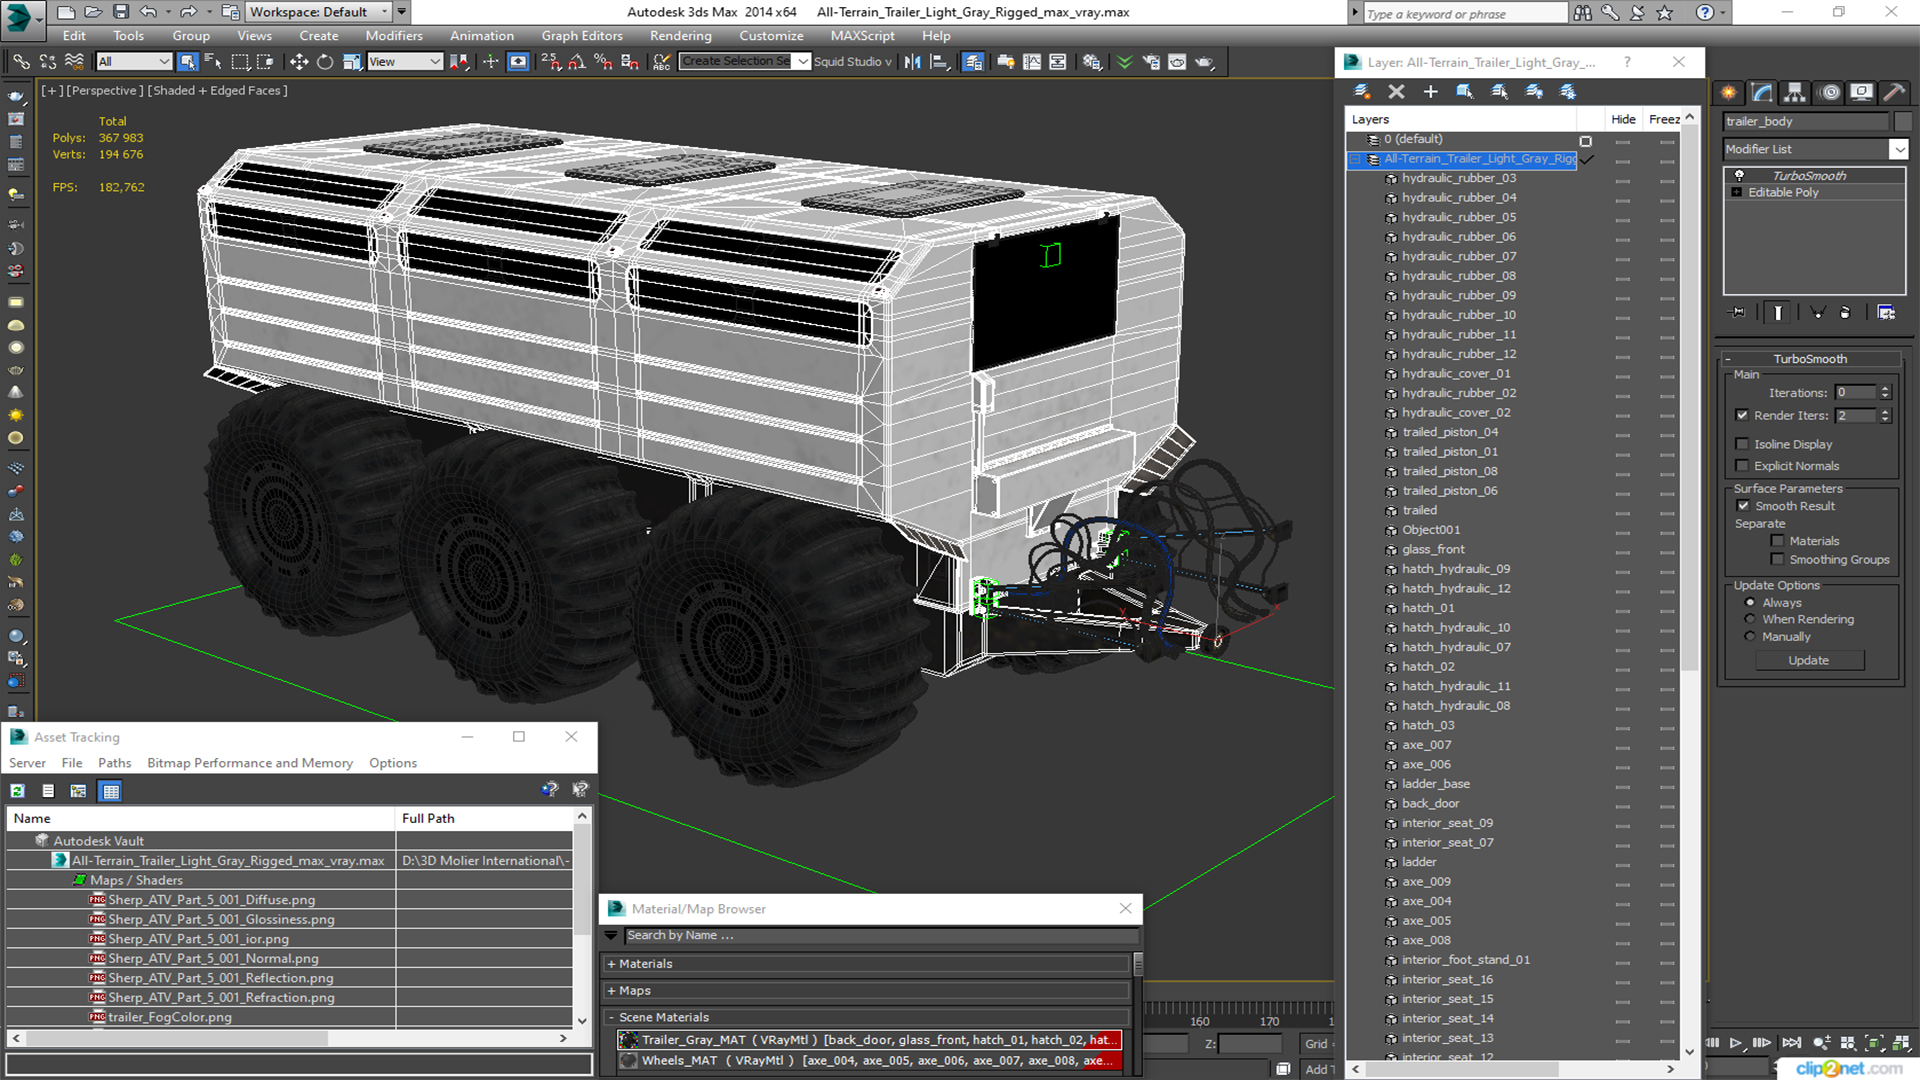Select the Move transform tool

(x=299, y=62)
